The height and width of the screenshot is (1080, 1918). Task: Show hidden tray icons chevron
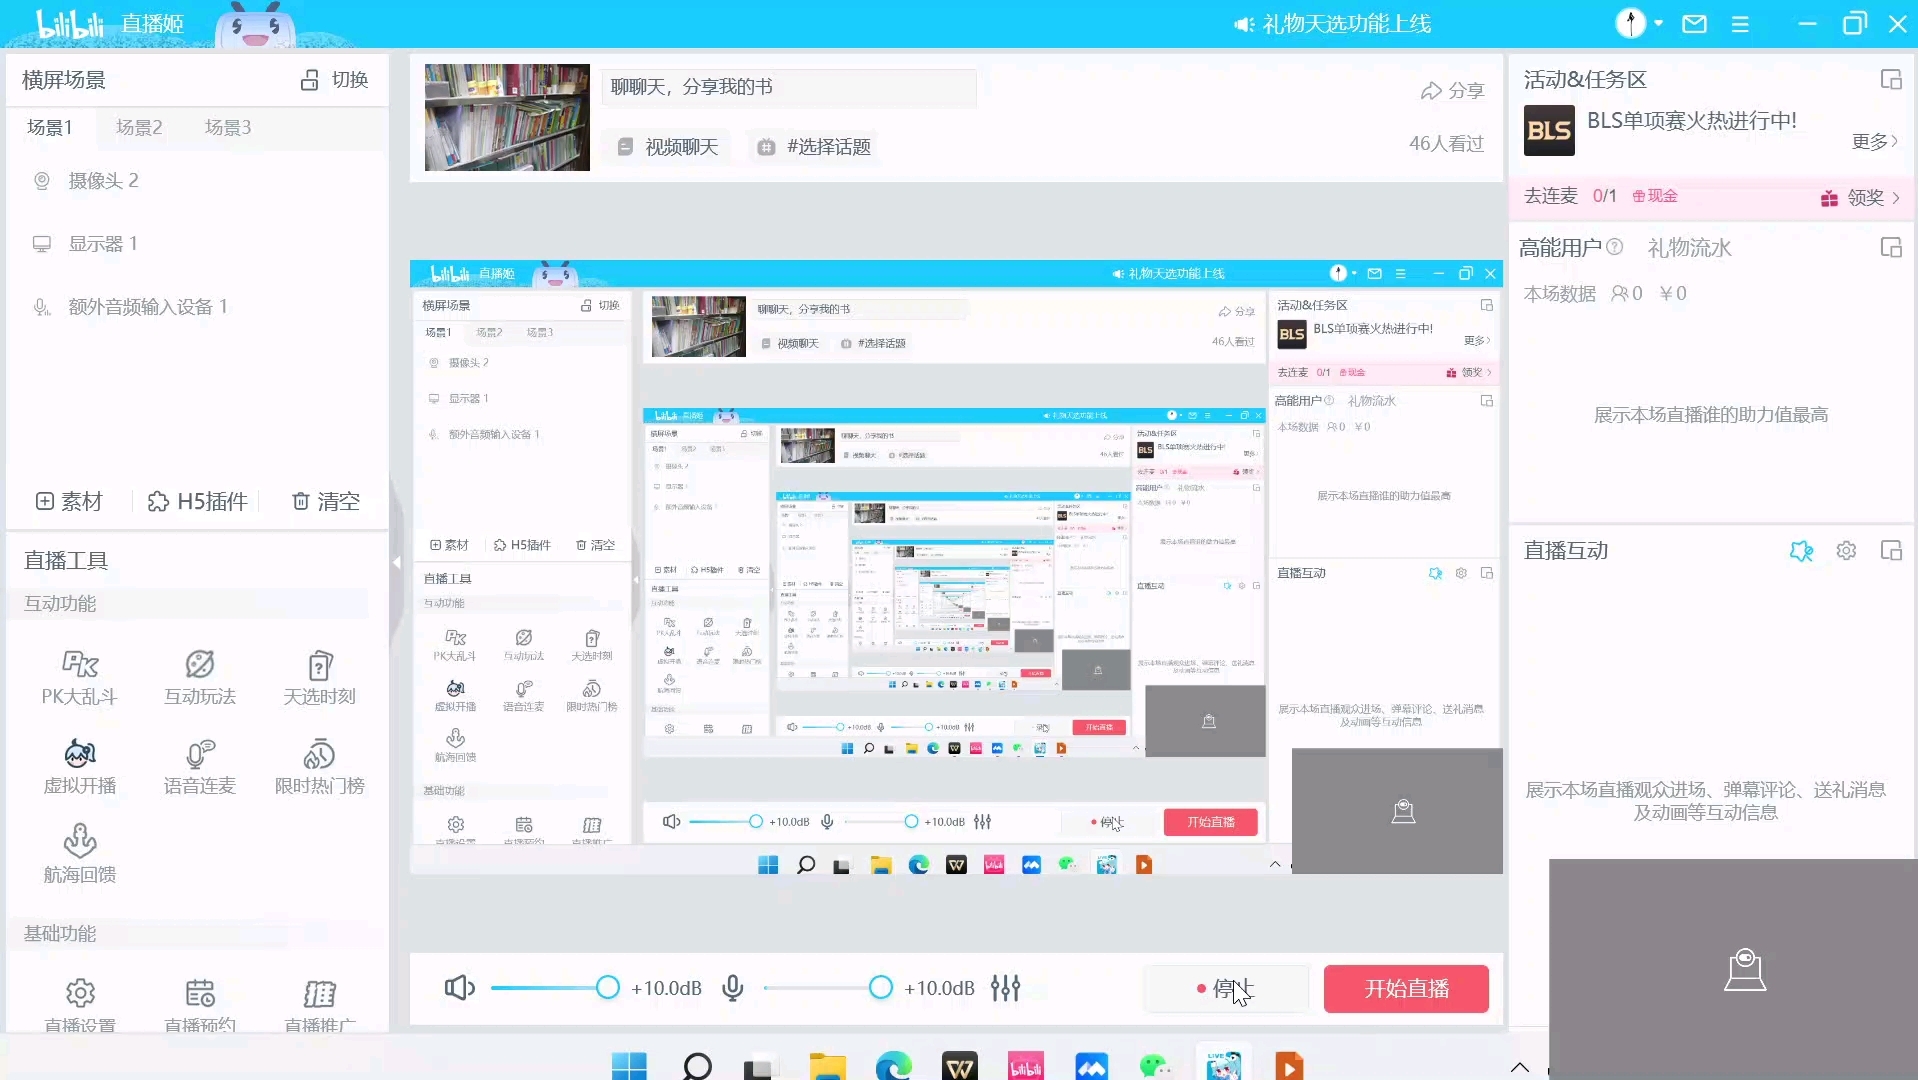(1519, 1067)
